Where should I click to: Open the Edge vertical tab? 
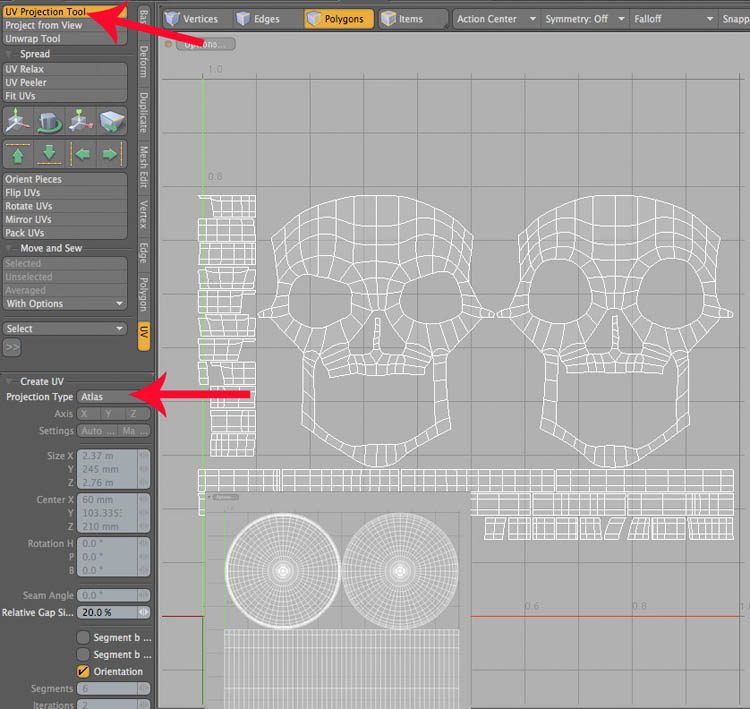143,253
